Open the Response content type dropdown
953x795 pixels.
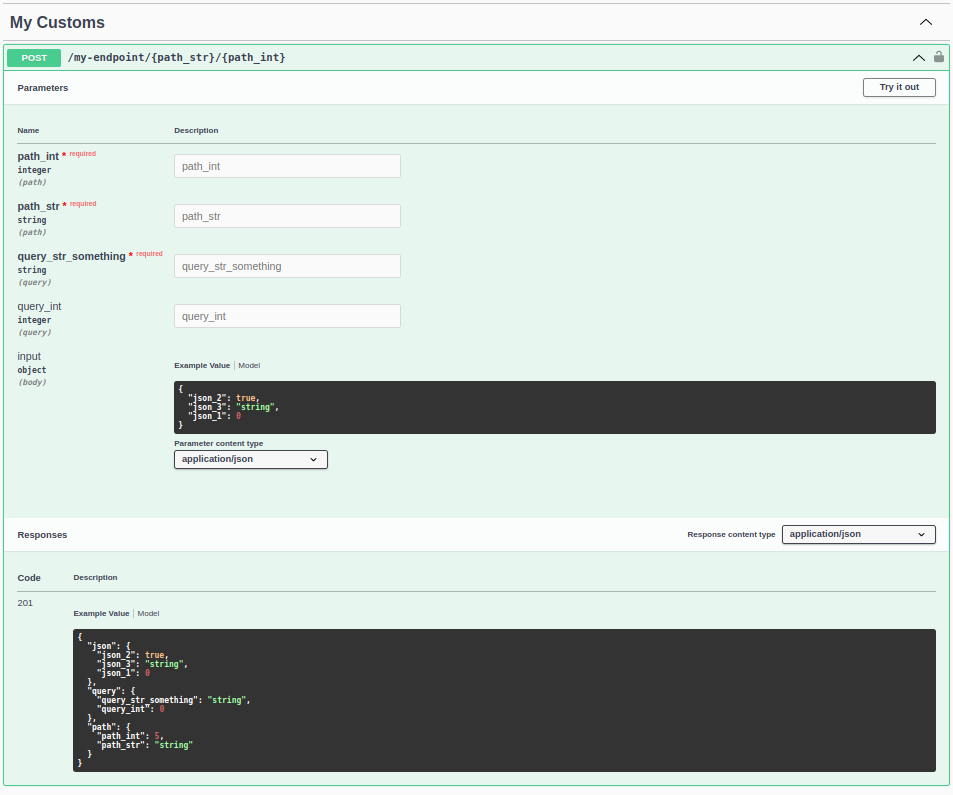[x=858, y=534]
